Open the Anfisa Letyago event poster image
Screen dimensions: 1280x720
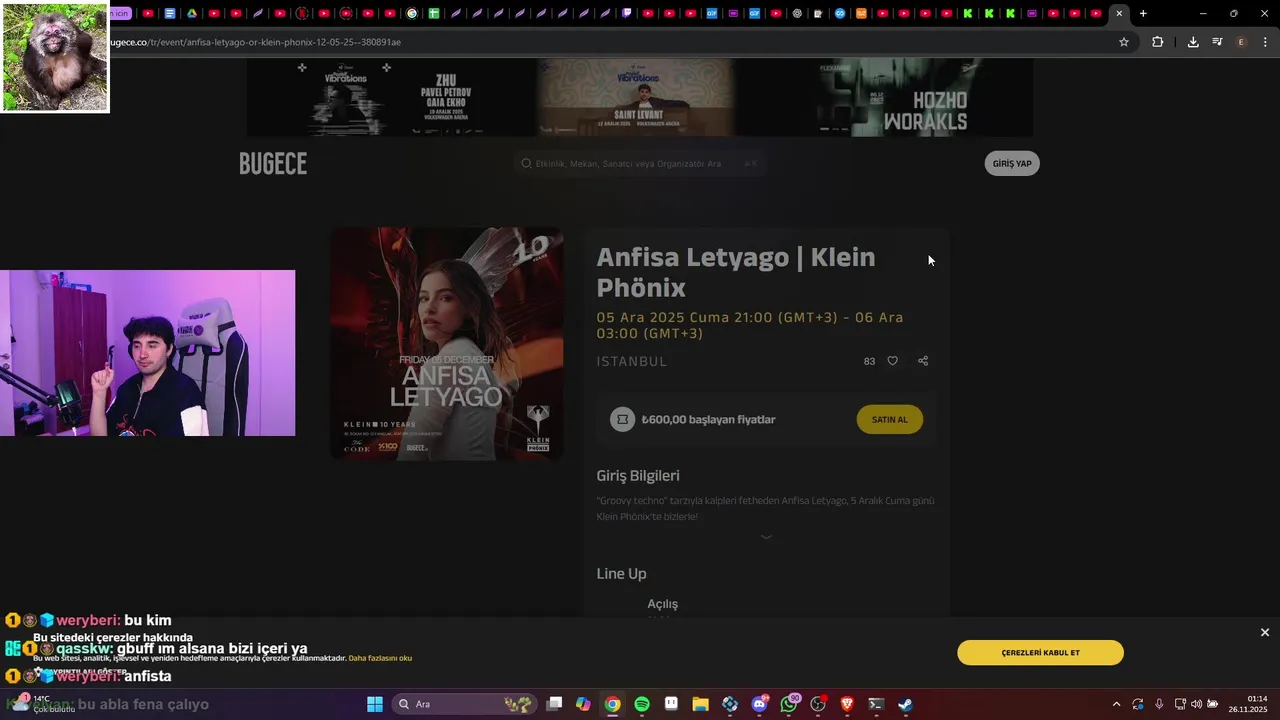coord(447,344)
